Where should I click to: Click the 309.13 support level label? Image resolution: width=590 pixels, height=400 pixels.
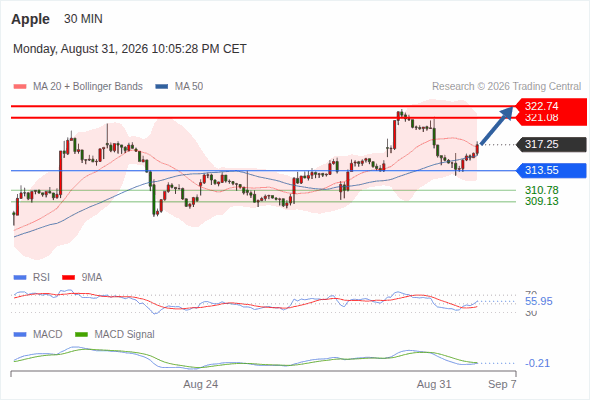click(x=542, y=201)
